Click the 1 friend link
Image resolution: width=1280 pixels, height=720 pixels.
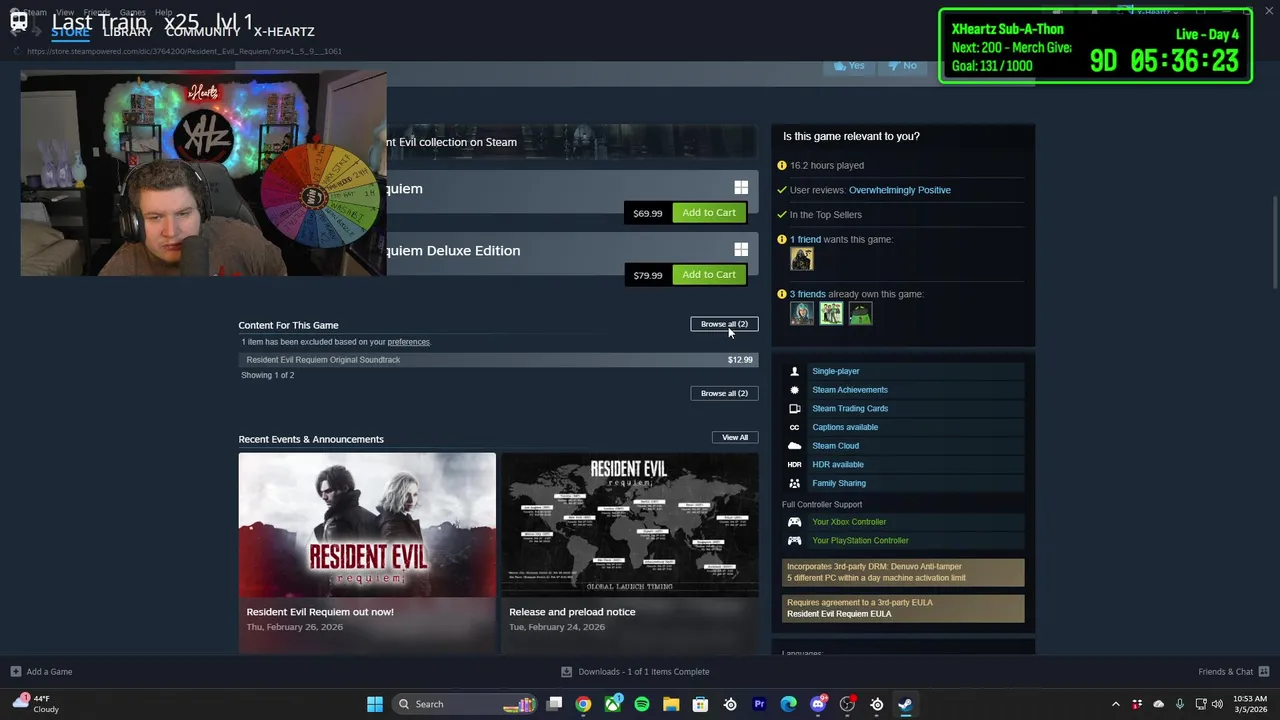[x=805, y=240]
